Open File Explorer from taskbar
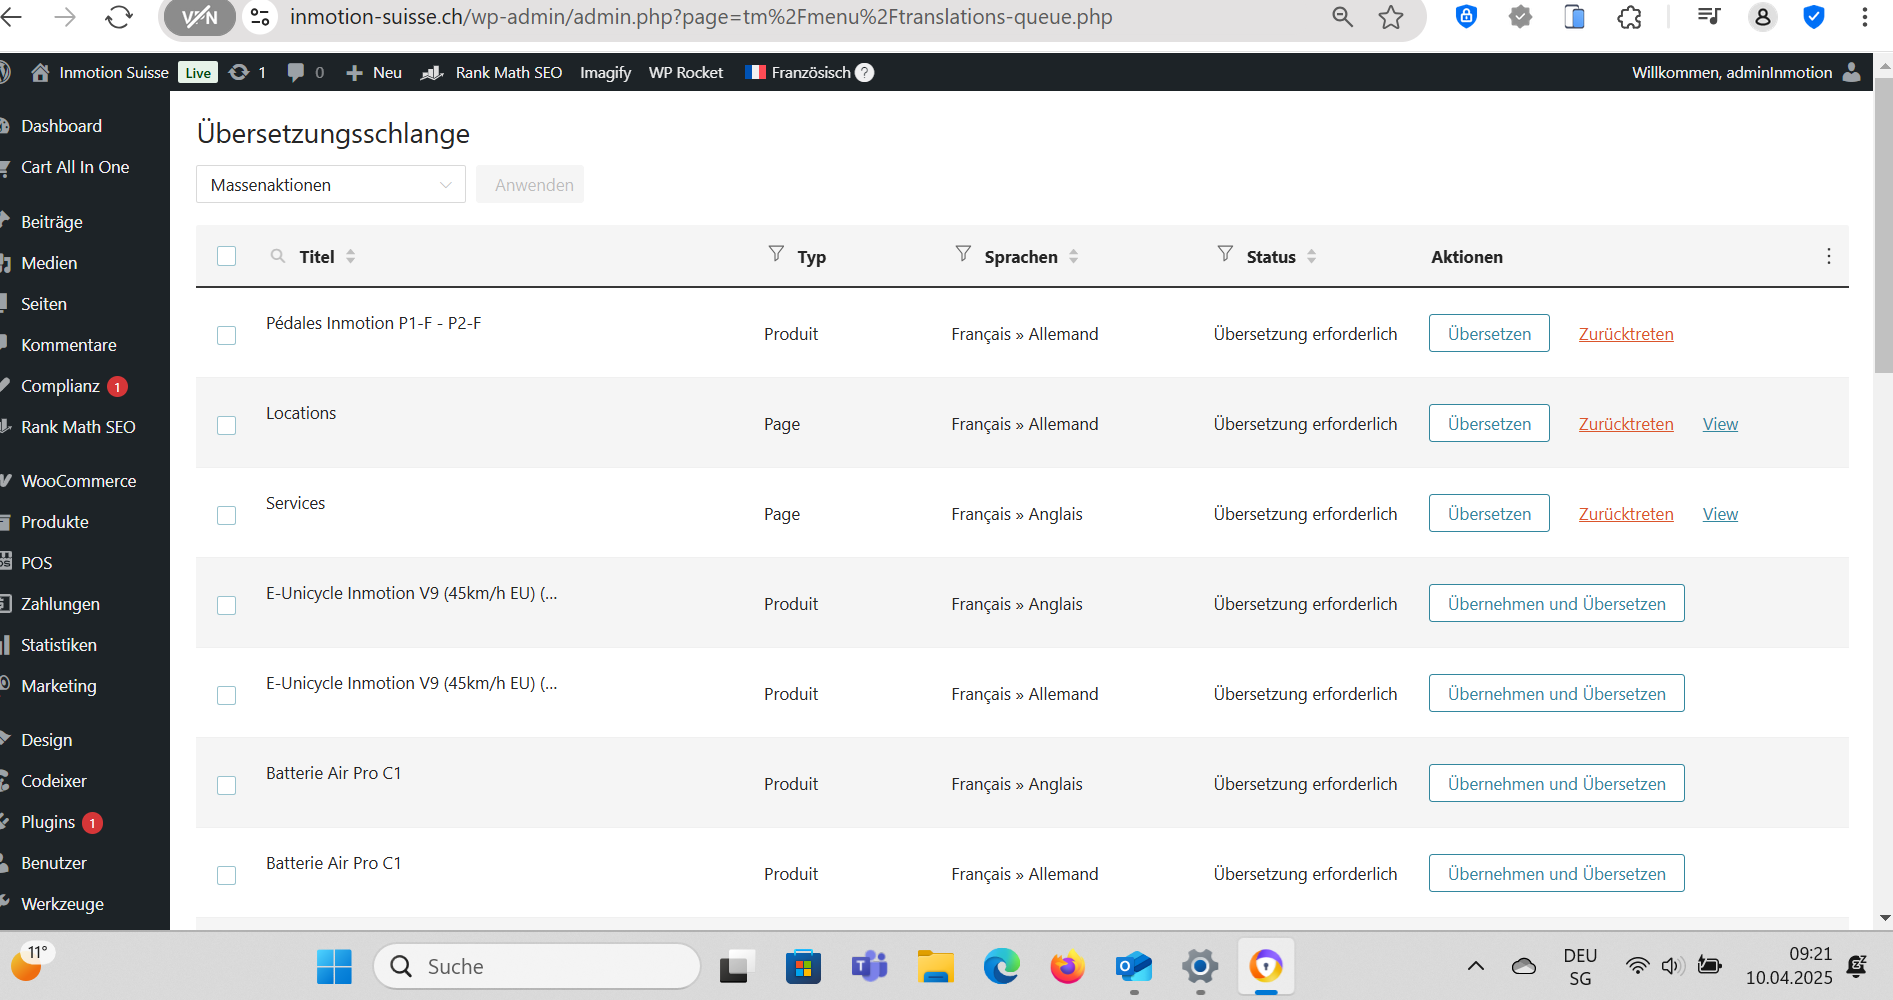The height and width of the screenshot is (1000, 1893). [x=935, y=966]
